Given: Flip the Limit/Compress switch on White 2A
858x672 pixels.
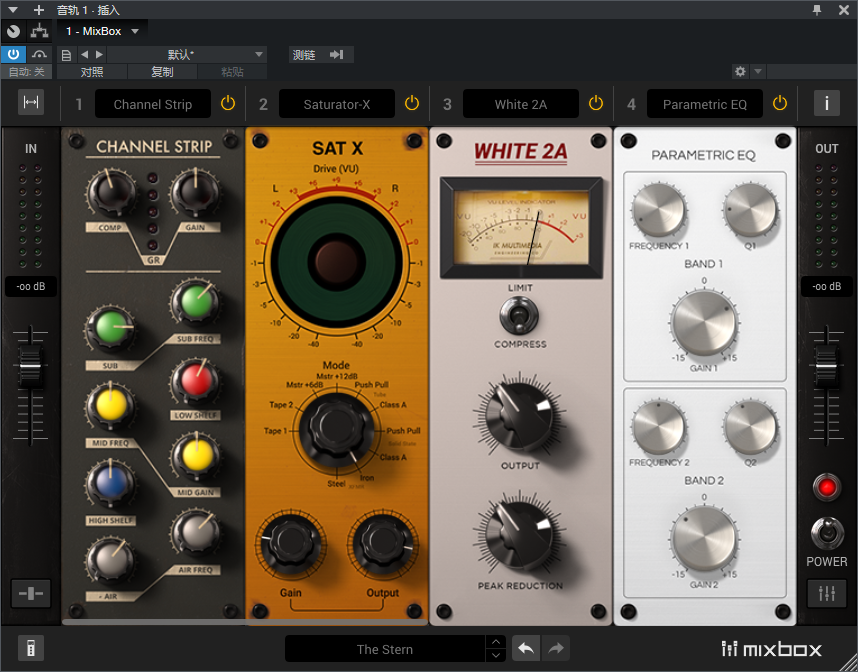Looking at the screenshot, I should [519, 316].
